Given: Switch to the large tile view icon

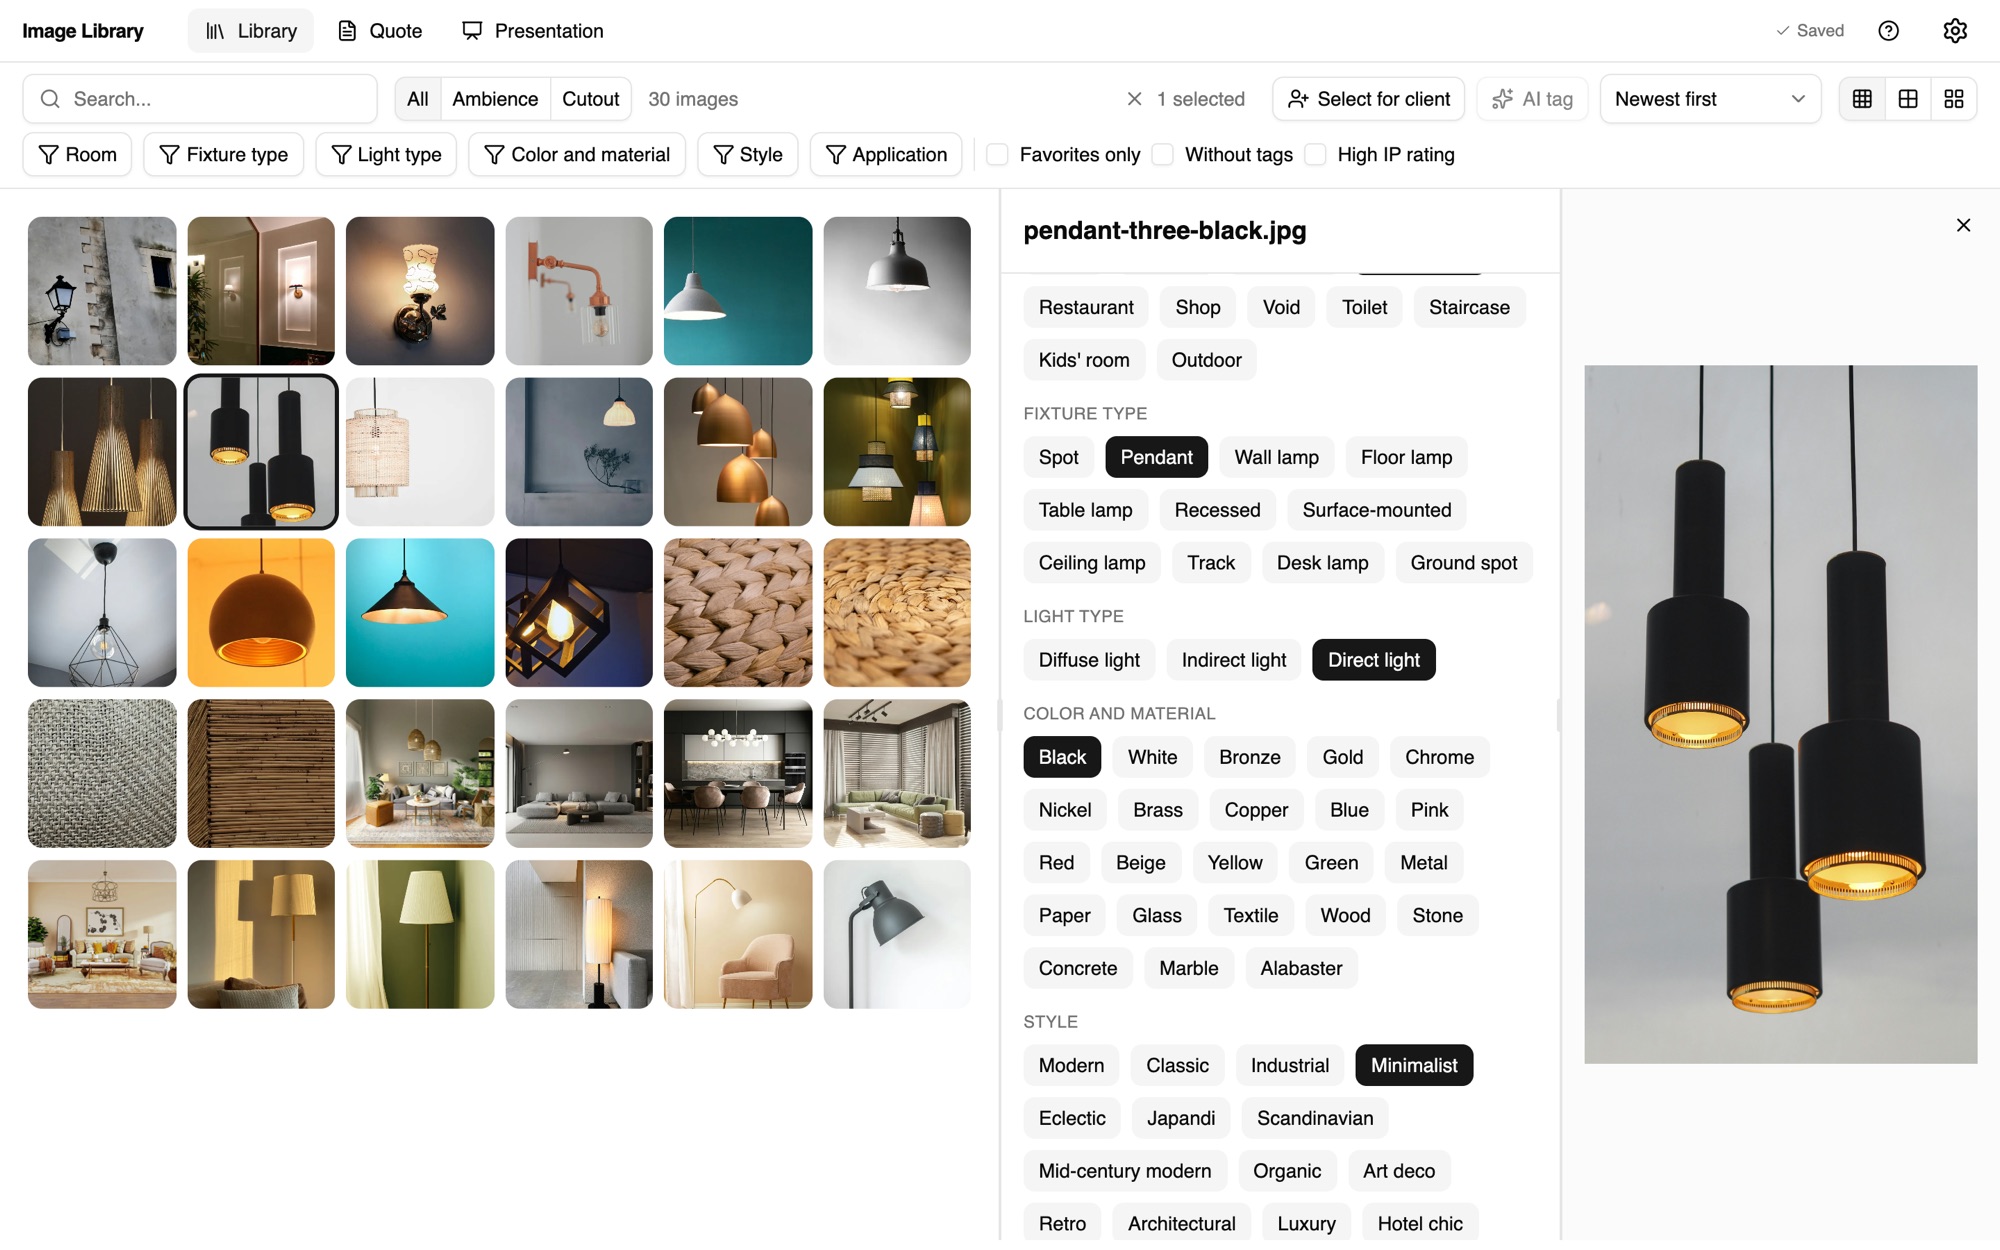Looking at the screenshot, I should pos(1953,99).
